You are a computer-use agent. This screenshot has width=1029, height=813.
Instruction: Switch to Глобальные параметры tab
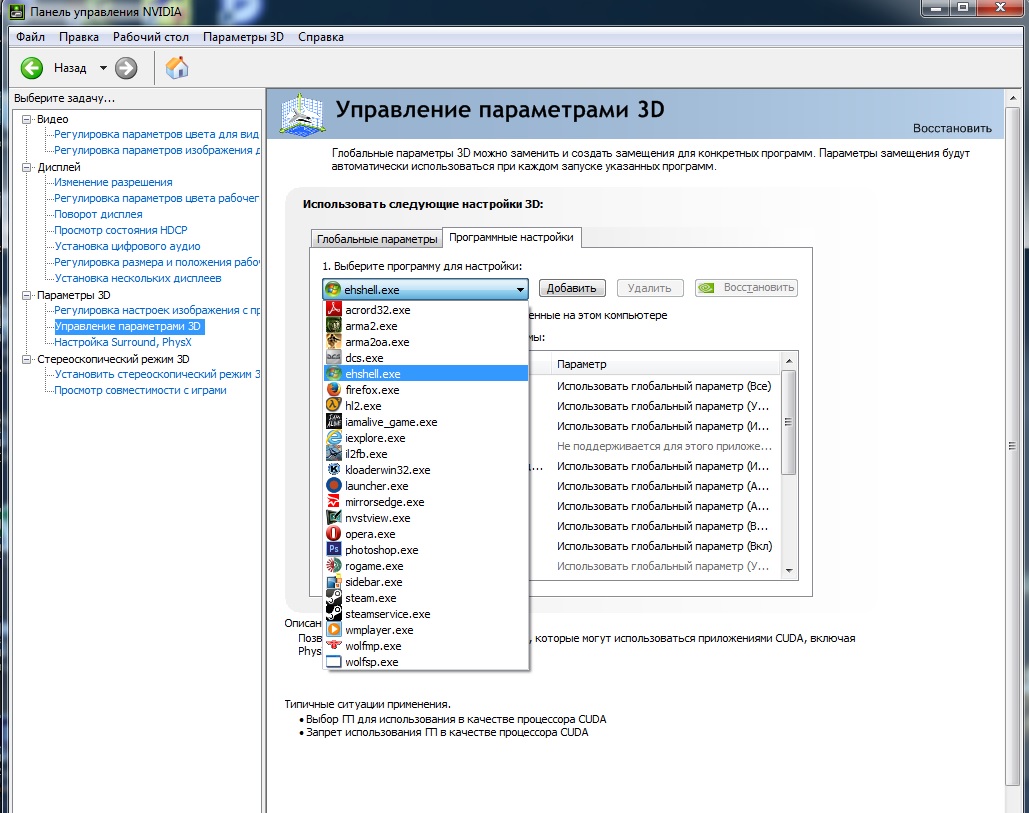click(377, 239)
